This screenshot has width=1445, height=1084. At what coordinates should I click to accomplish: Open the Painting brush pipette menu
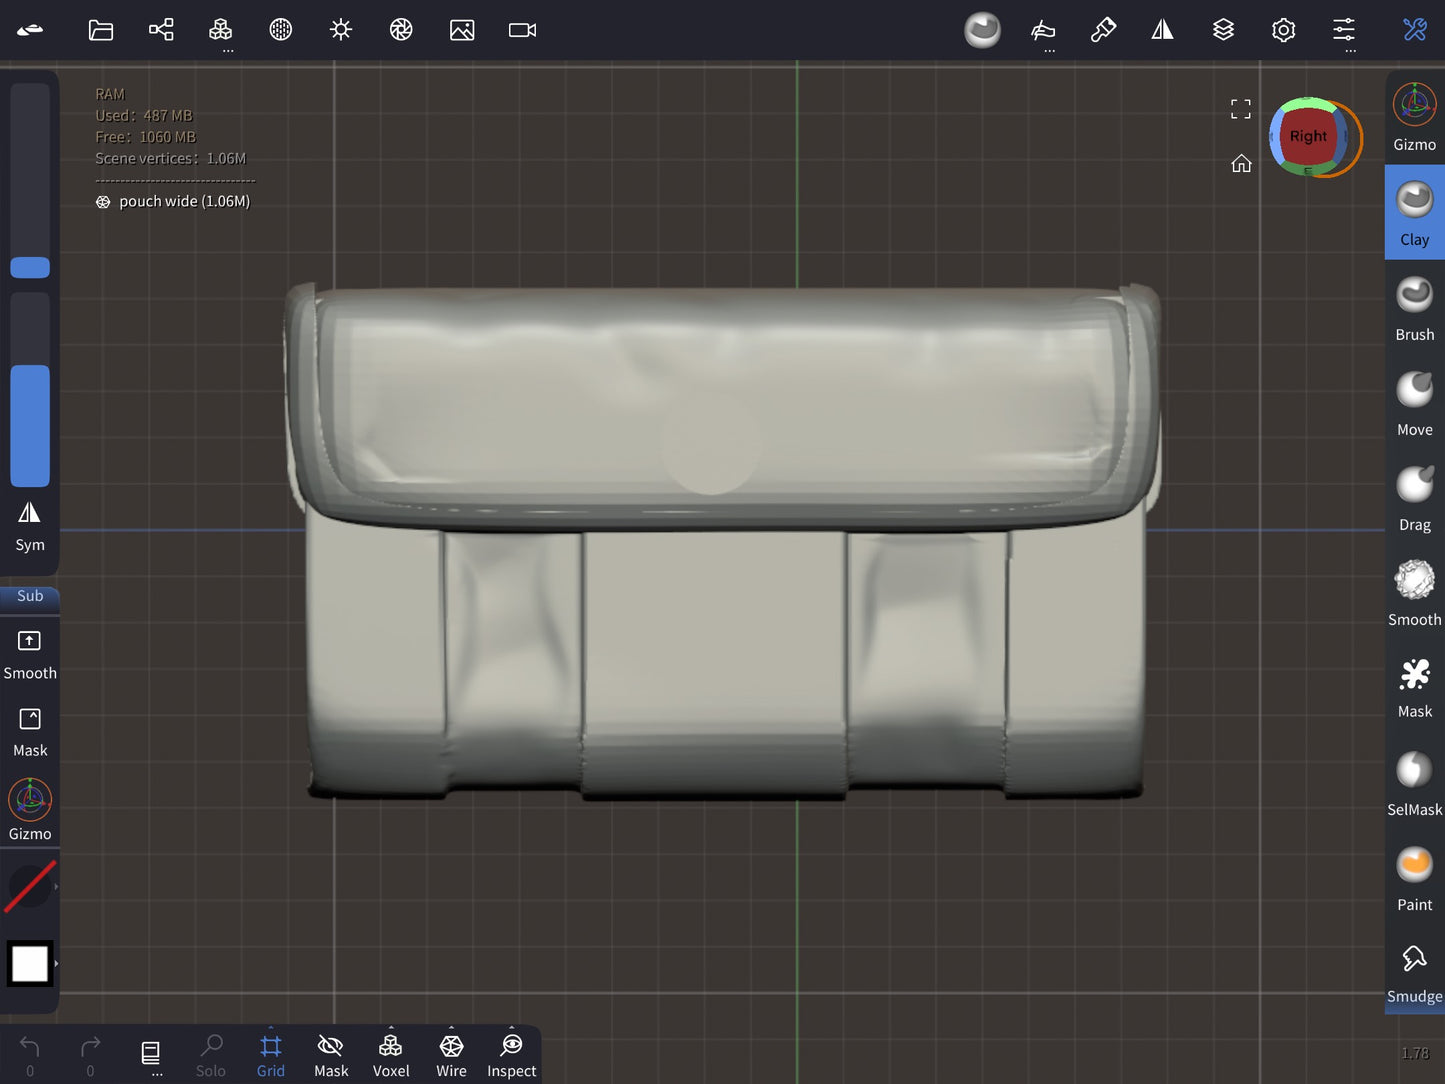[x=1103, y=30]
